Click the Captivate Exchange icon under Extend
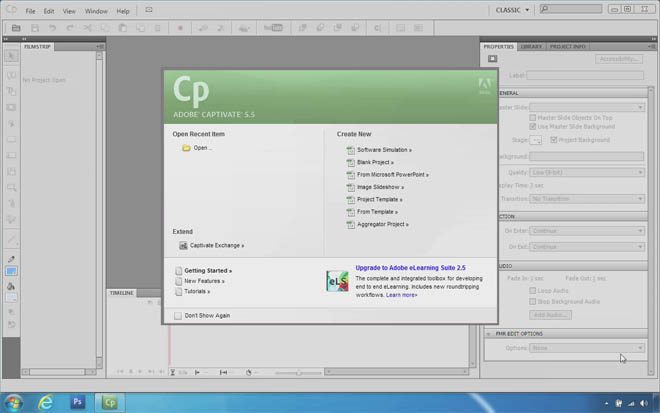 (183, 245)
